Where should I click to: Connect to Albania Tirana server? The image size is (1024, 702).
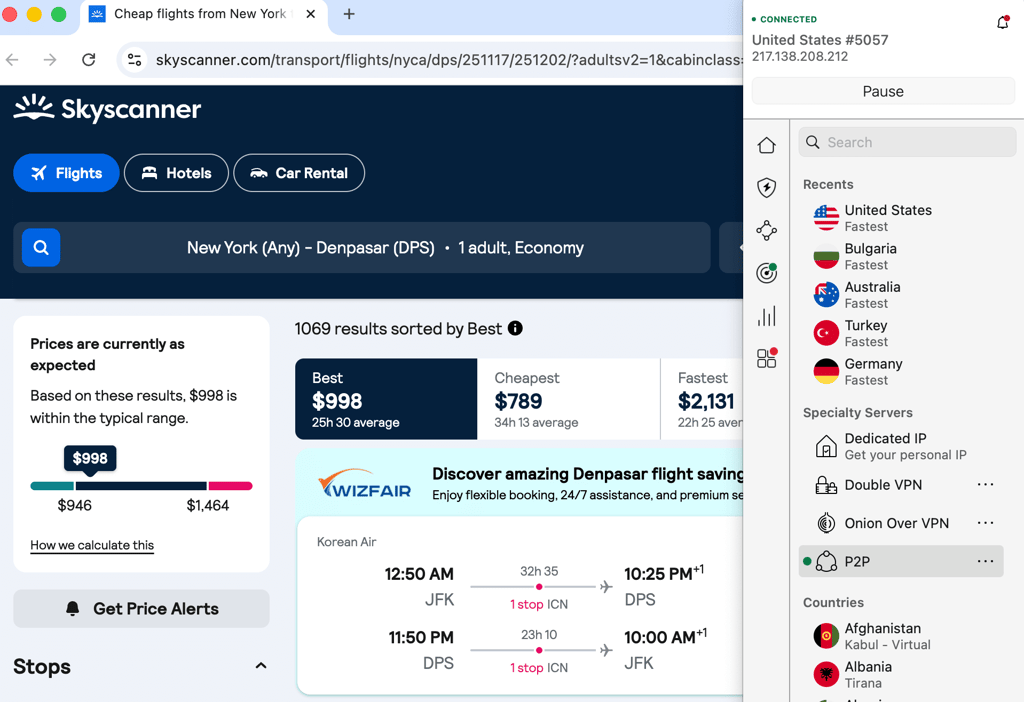[901, 675]
